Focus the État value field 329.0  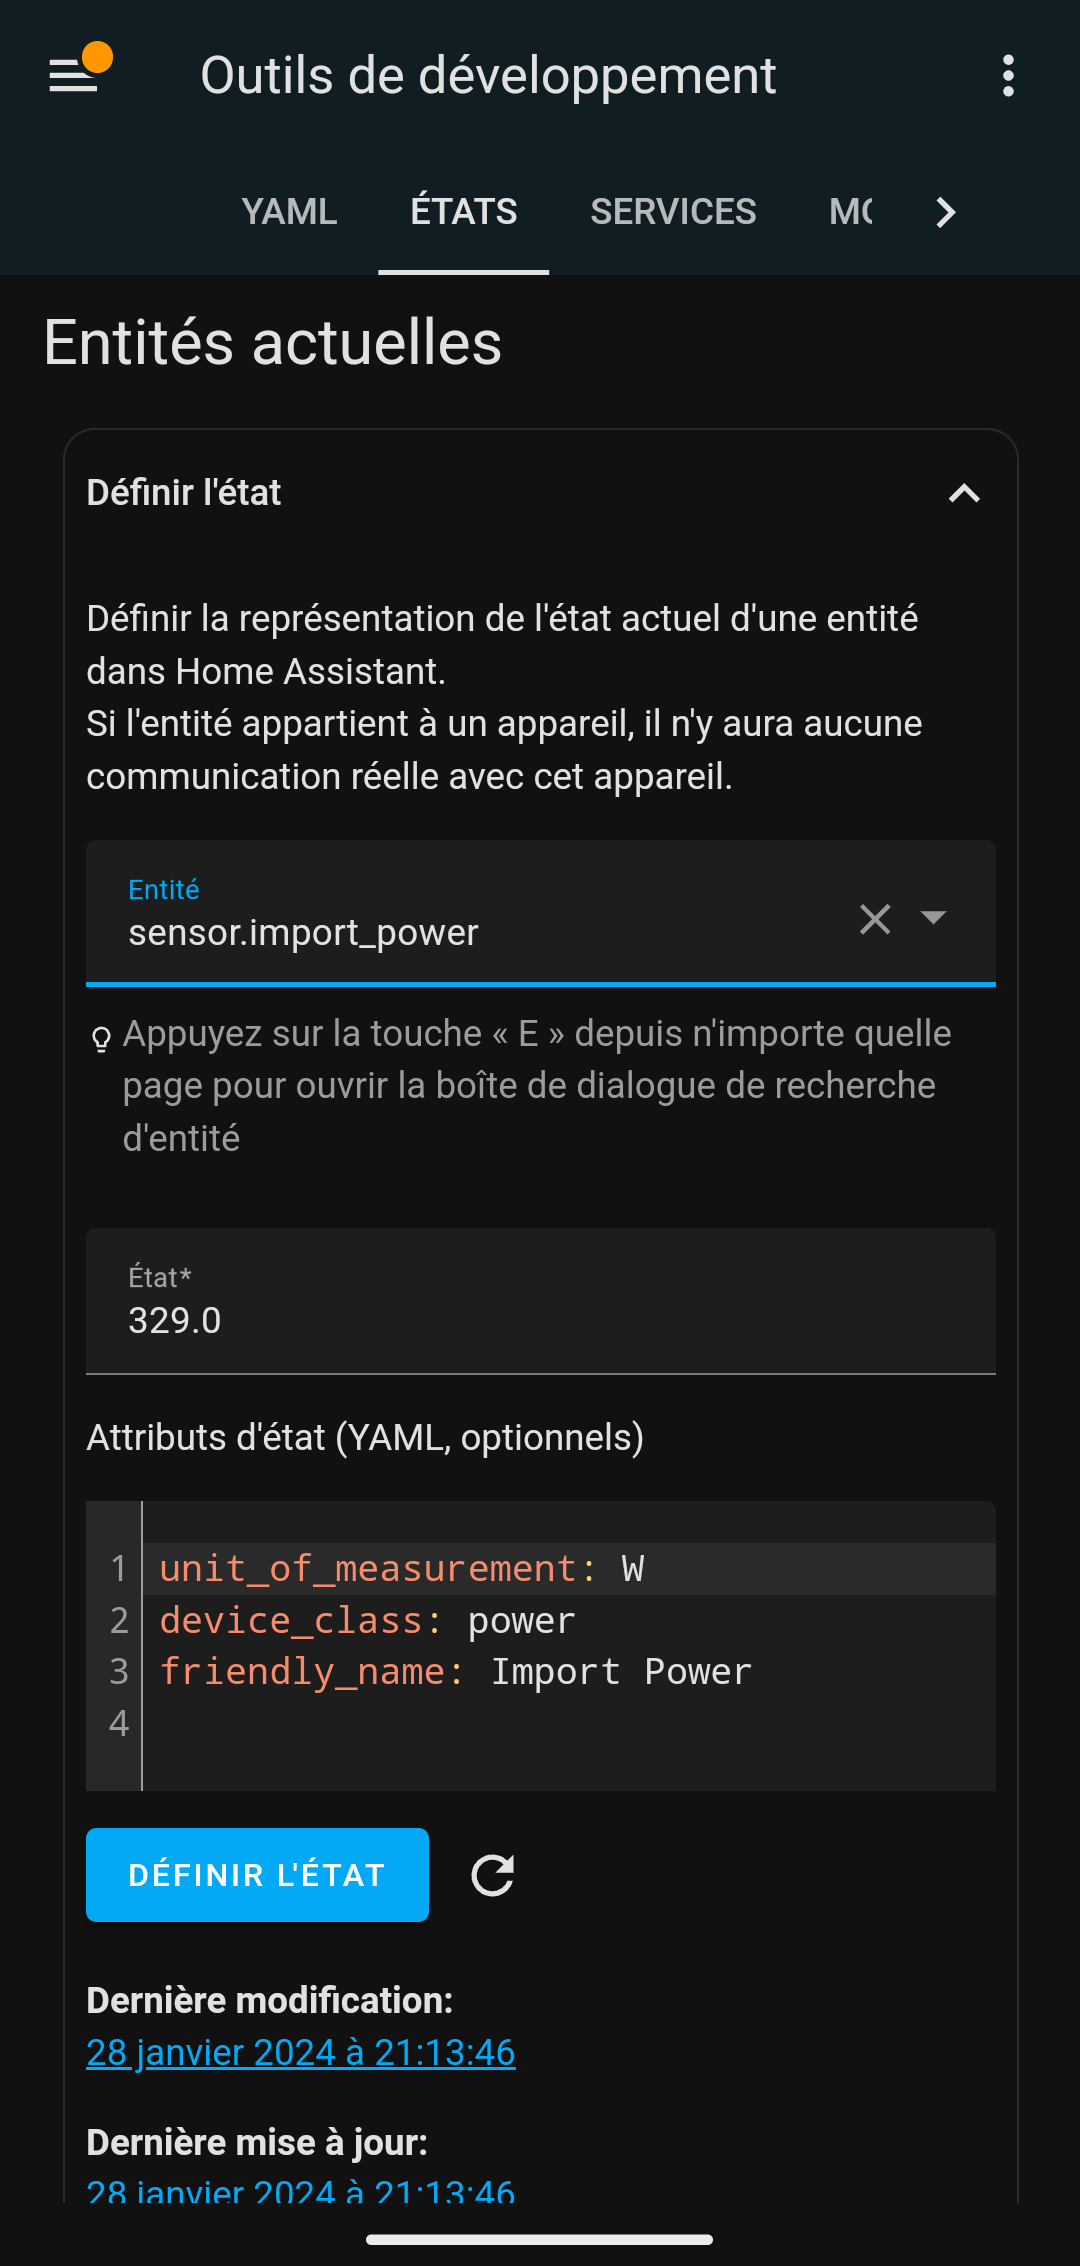coord(541,1301)
